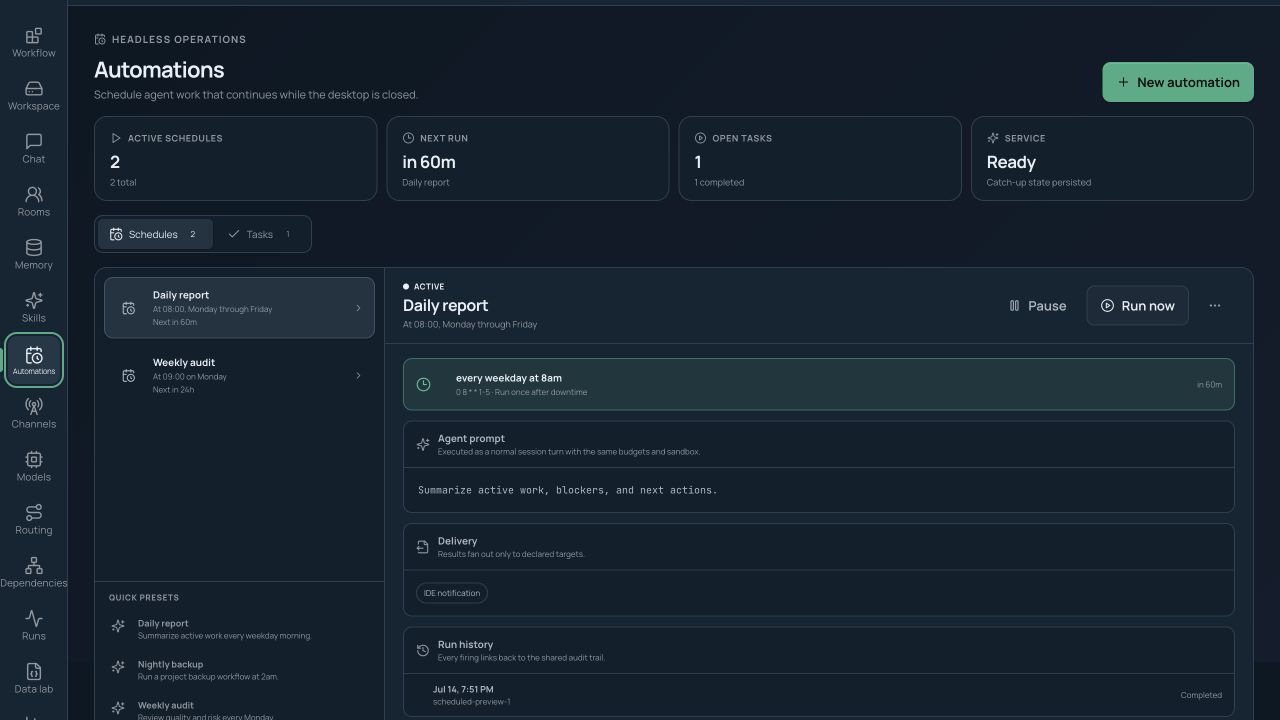This screenshot has height=720, width=1280.
Task: Click the IDE notification delivery chip
Action: [x=452, y=593]
